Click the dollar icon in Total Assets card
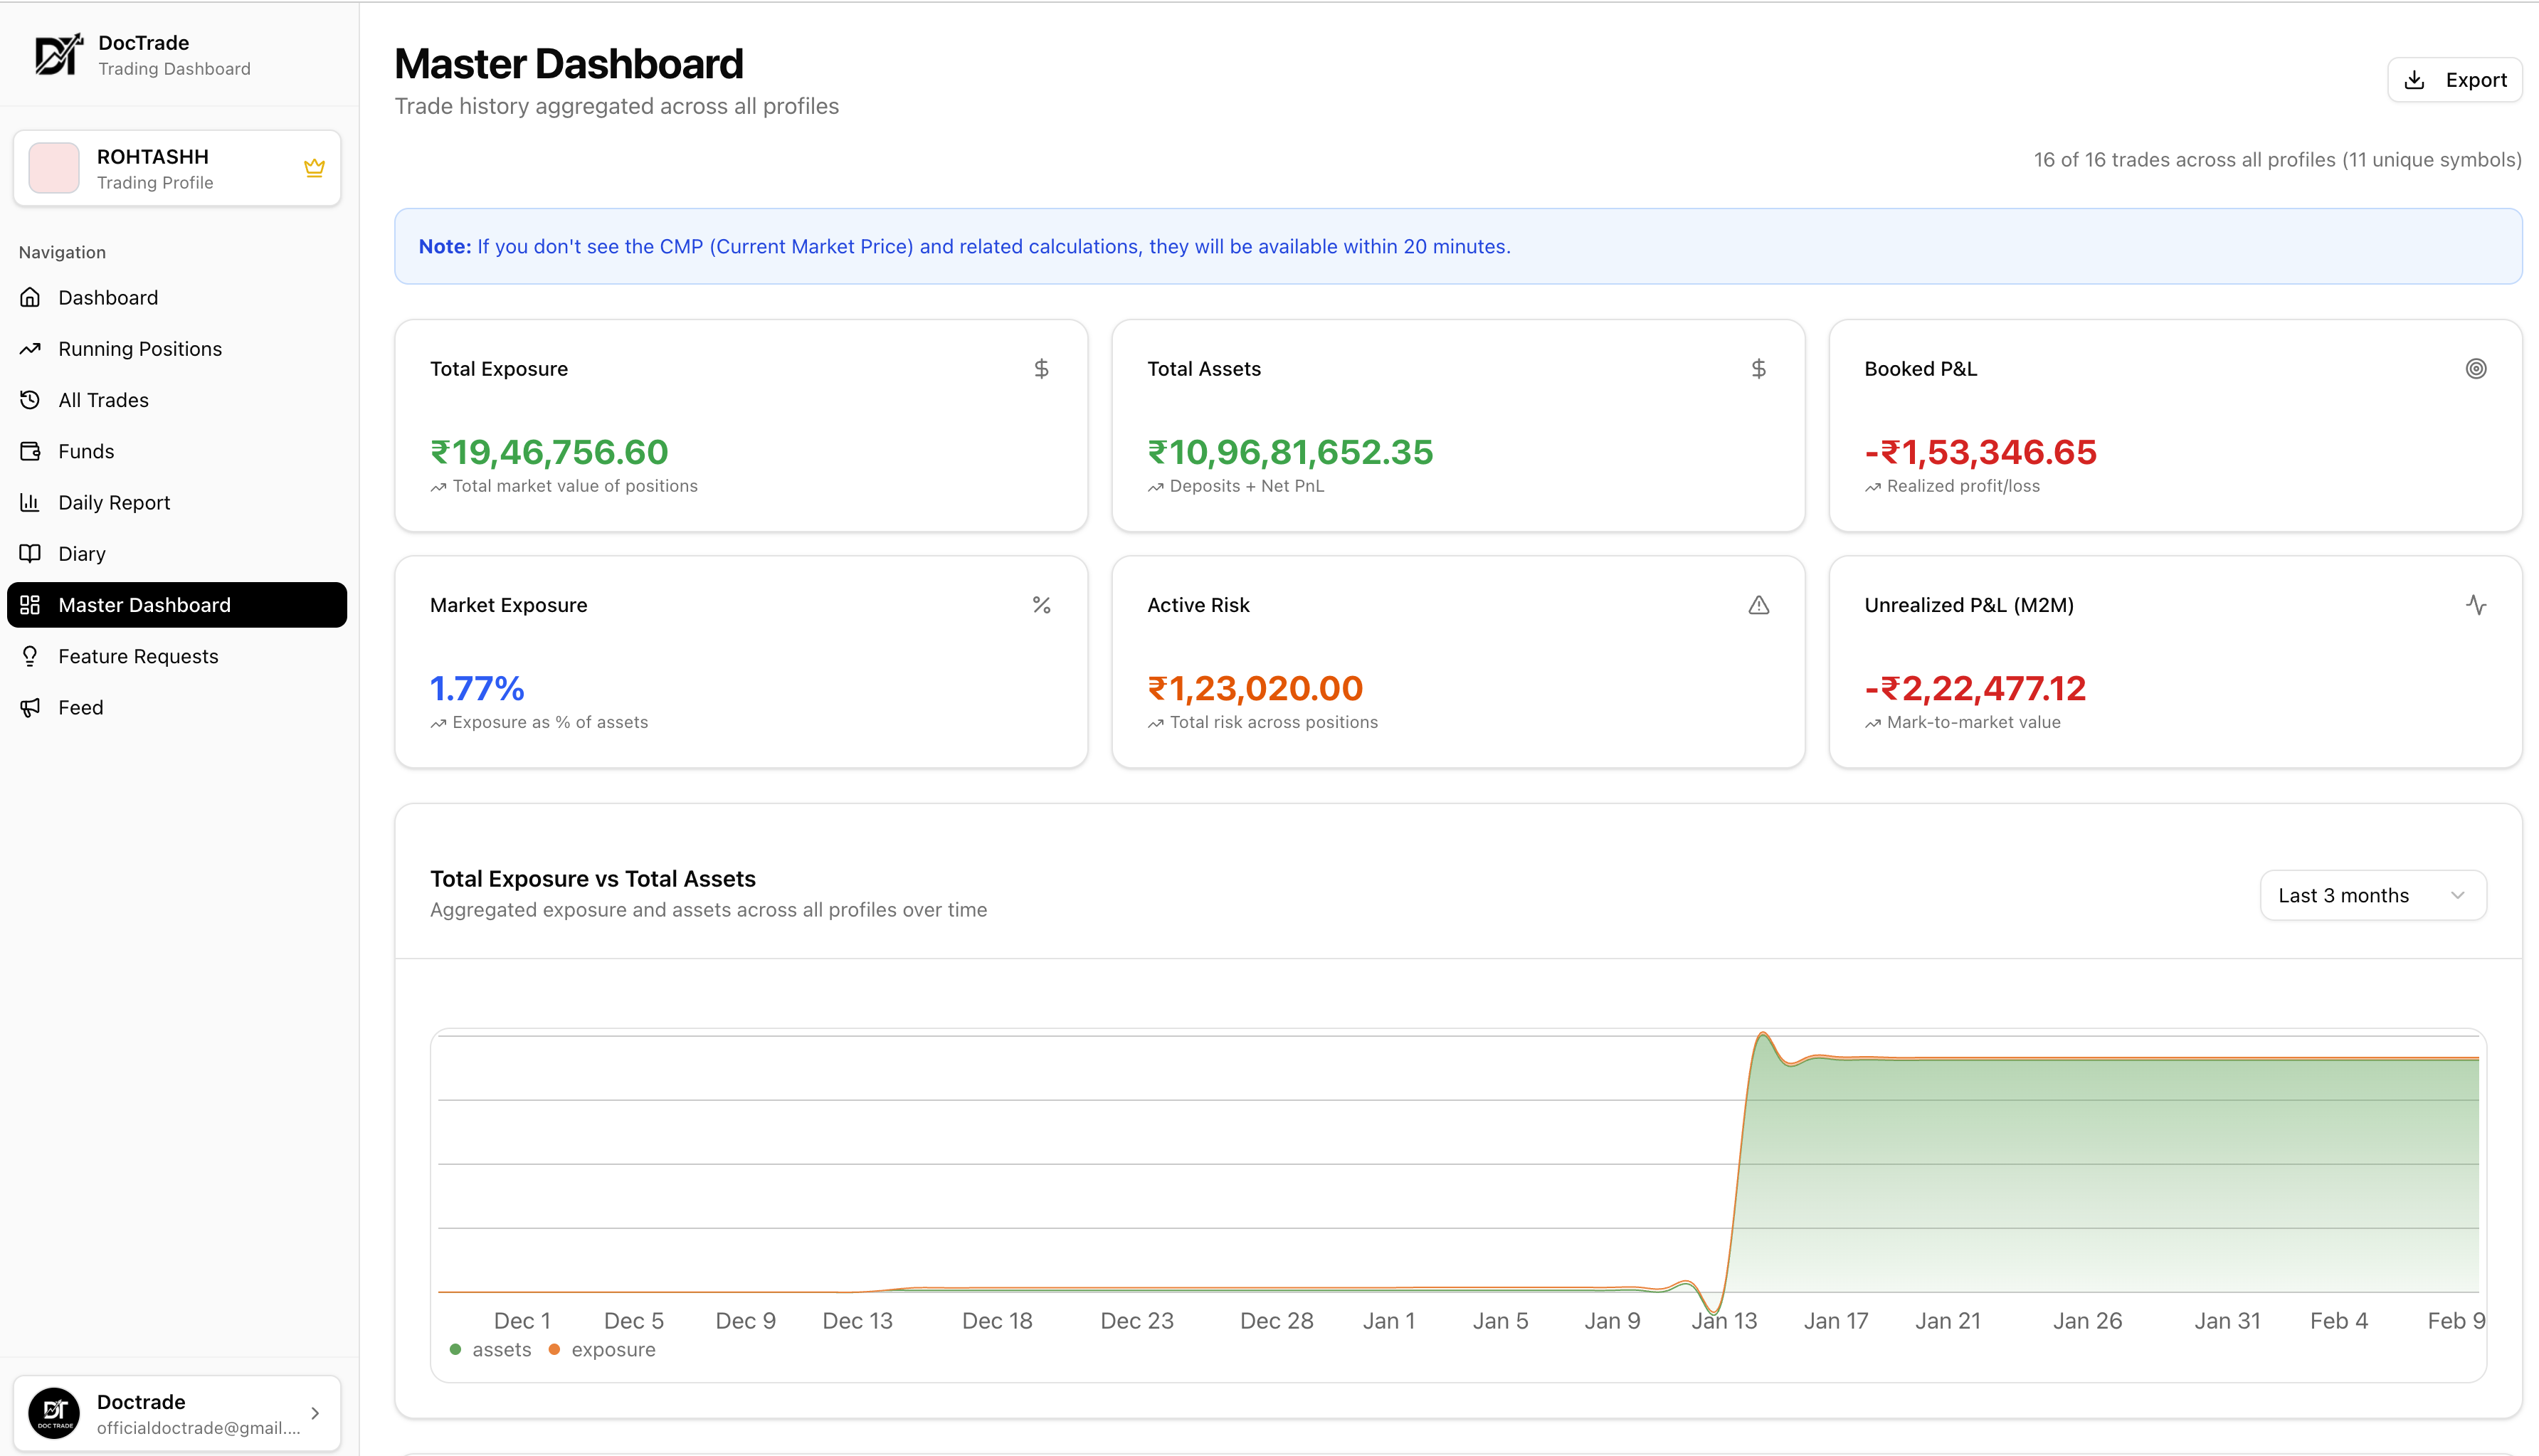 click(x=1758, y=369)
